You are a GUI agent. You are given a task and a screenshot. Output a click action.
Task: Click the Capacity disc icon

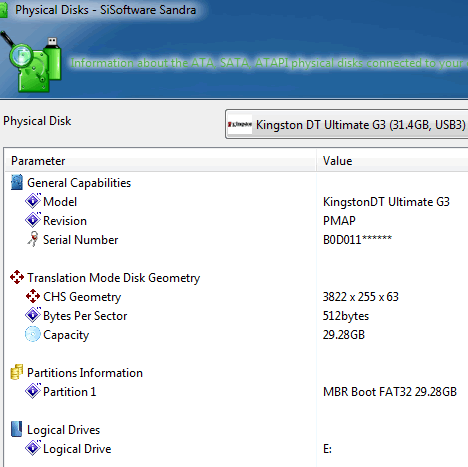(x=33, y=334)
